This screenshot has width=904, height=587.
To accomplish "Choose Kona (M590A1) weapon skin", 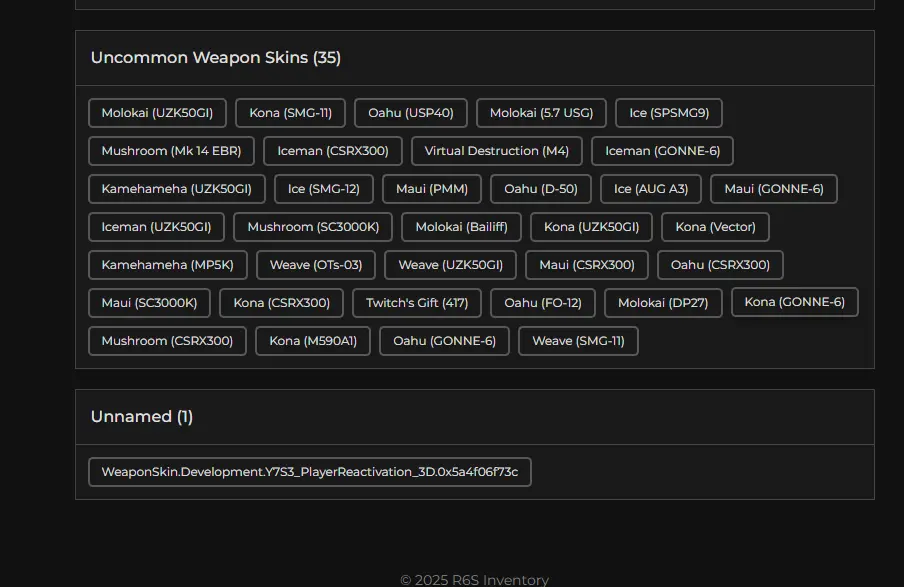I will (312, 341).
